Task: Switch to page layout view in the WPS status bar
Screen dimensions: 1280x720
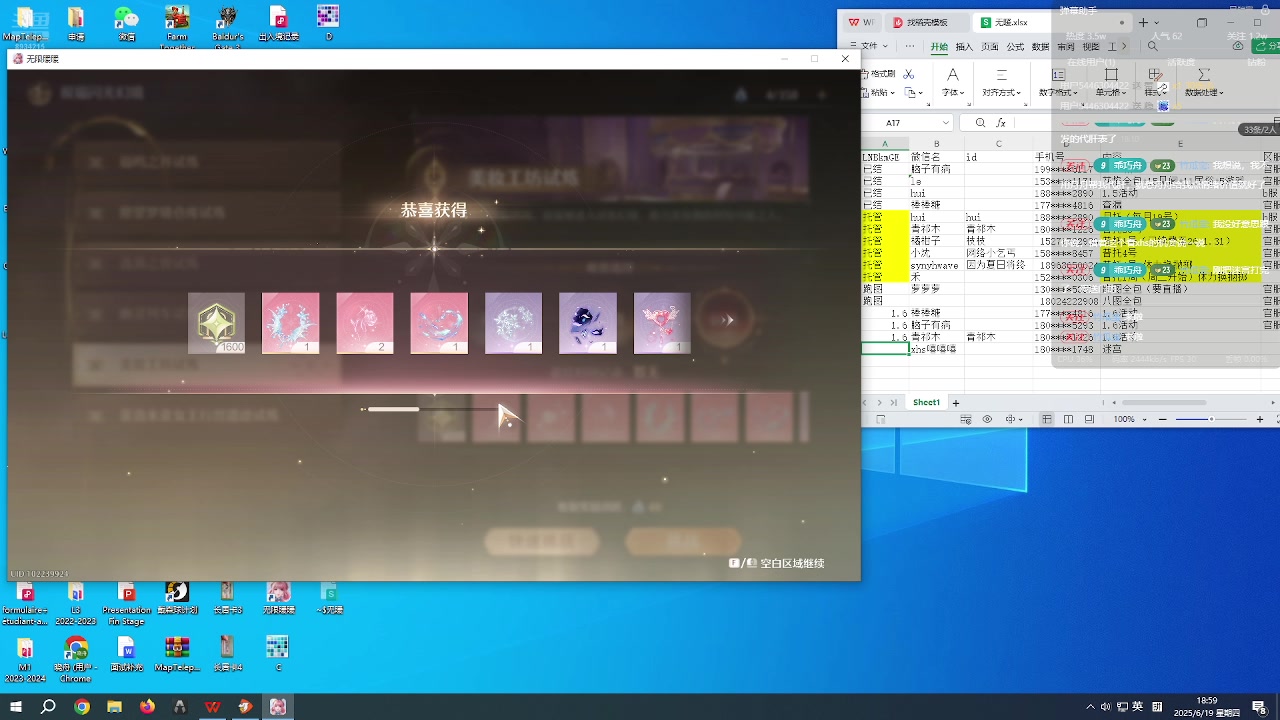Action: 1068,419
